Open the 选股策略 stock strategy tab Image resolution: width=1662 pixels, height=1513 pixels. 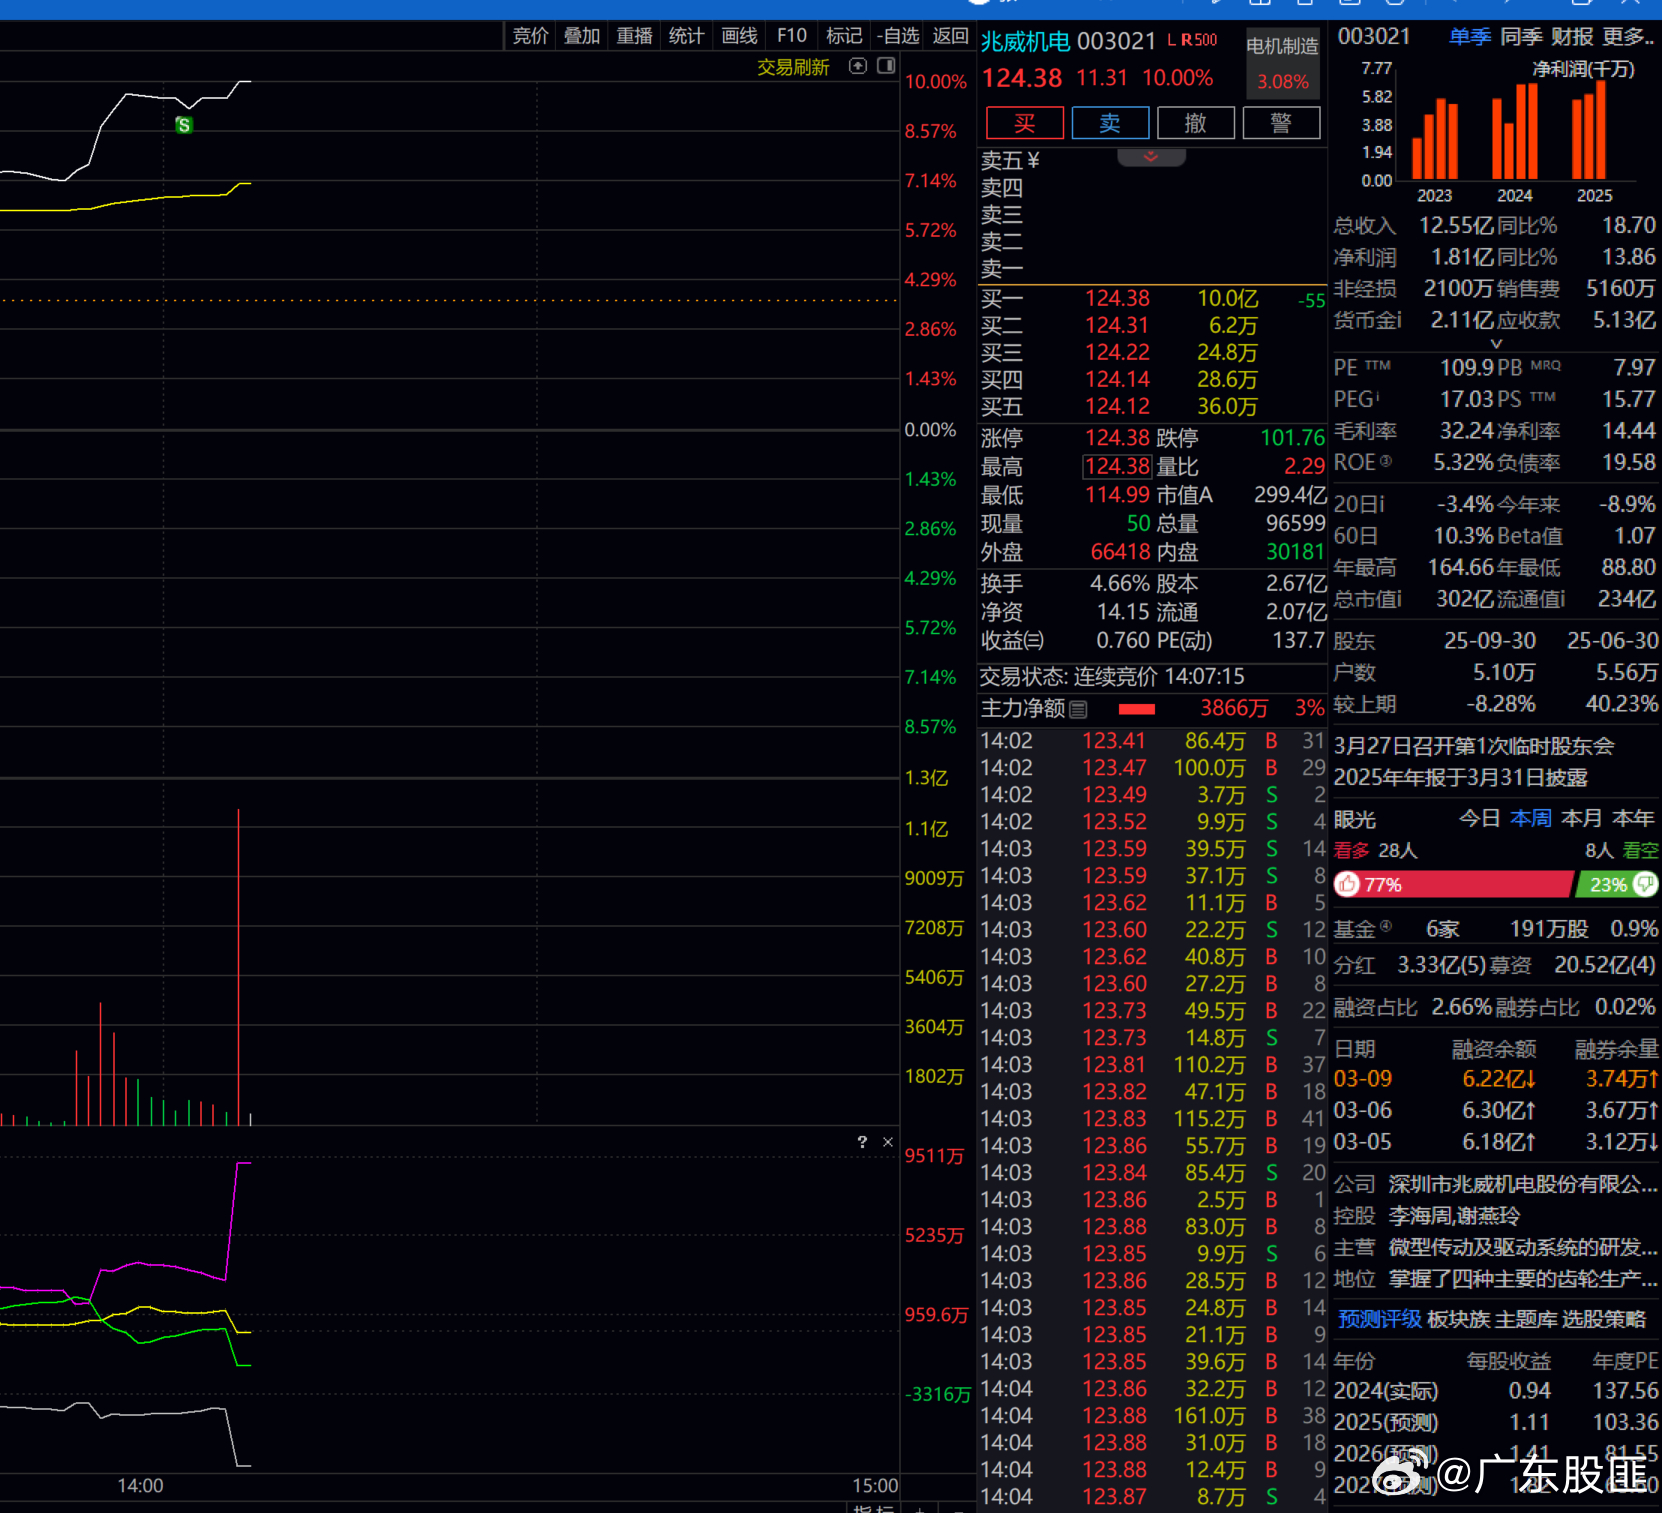(1604, 1319)
